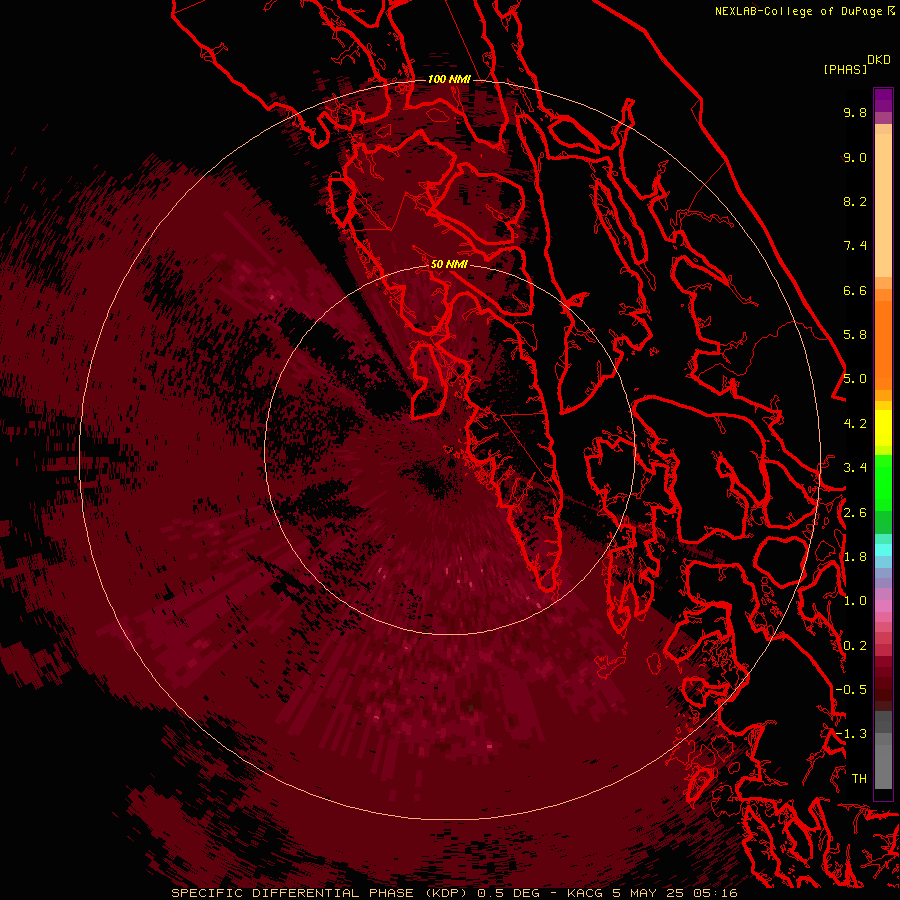Click the 1.0 scale value
This screenshot has height=900, width=900.
coord(855,601)
